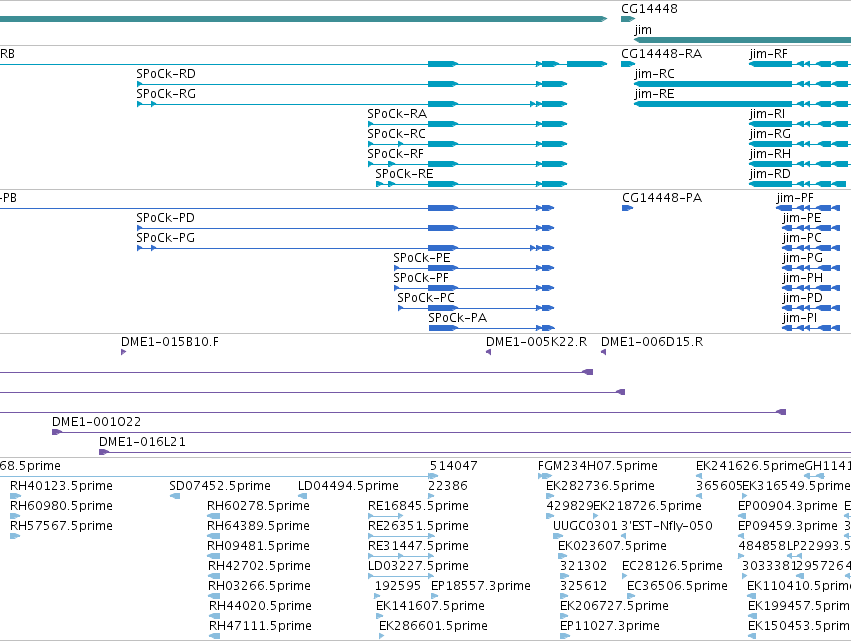Select jim-PI protein label

pos(799,318)
